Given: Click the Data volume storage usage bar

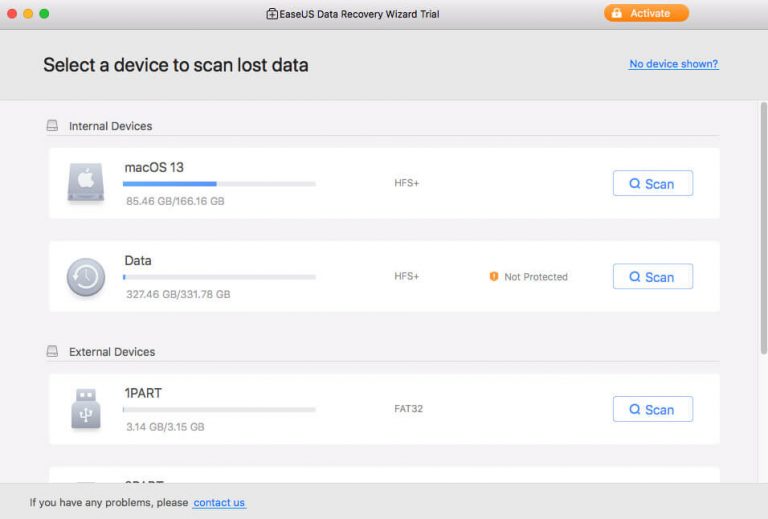Looking at the screenshot, I should coord(219,277).
